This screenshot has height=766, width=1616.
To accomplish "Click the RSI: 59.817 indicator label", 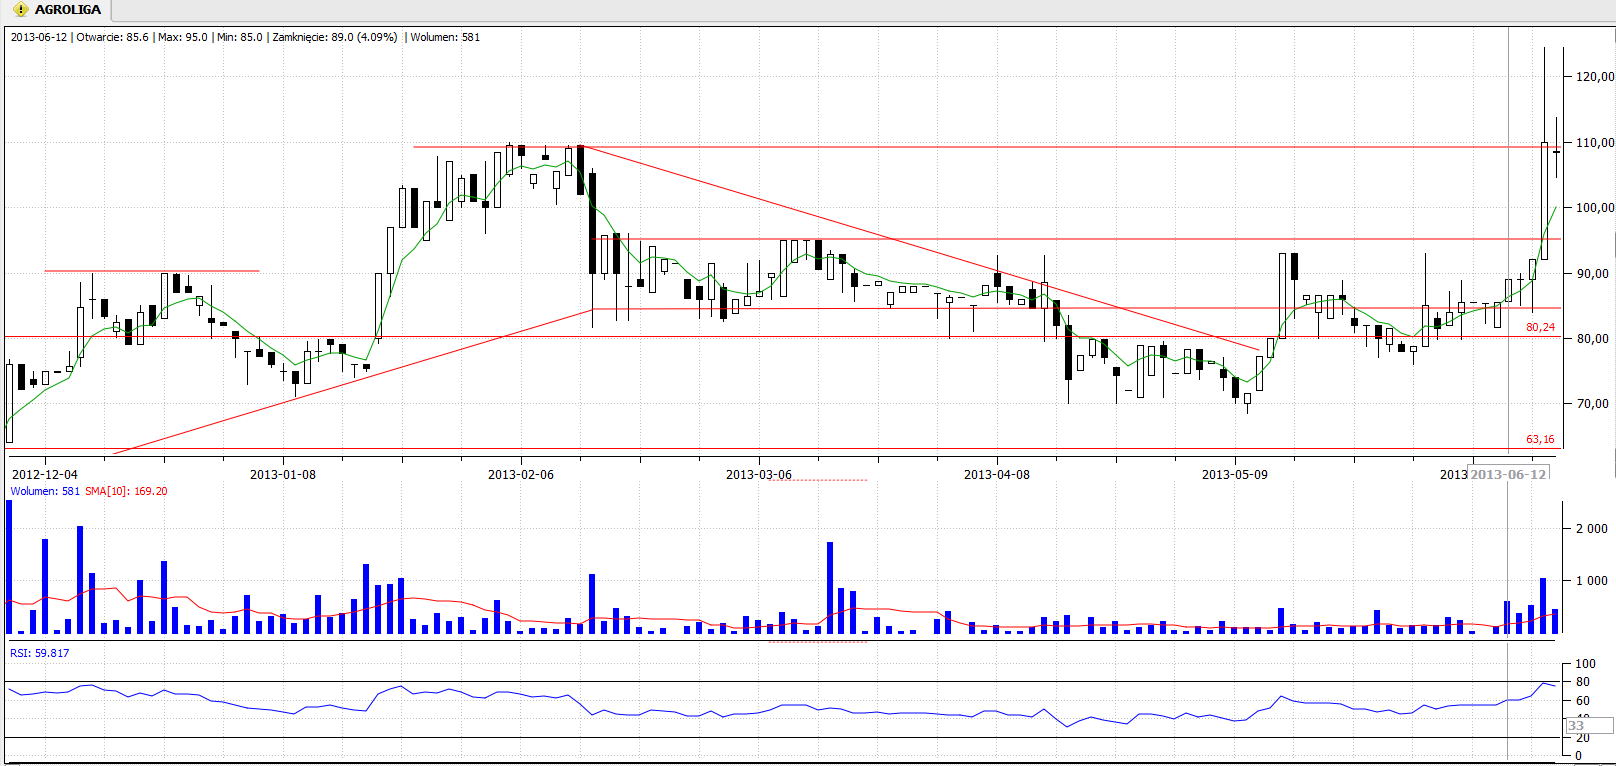I will [40, 653].
